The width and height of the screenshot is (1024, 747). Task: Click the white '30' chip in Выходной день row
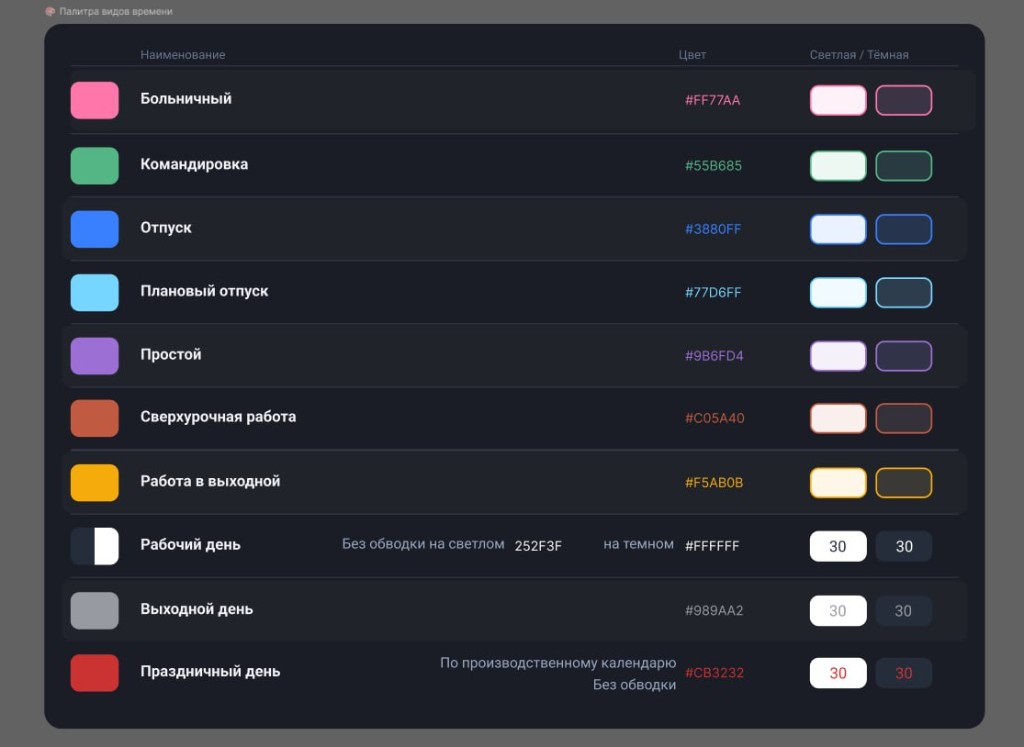tap(838, 611)
